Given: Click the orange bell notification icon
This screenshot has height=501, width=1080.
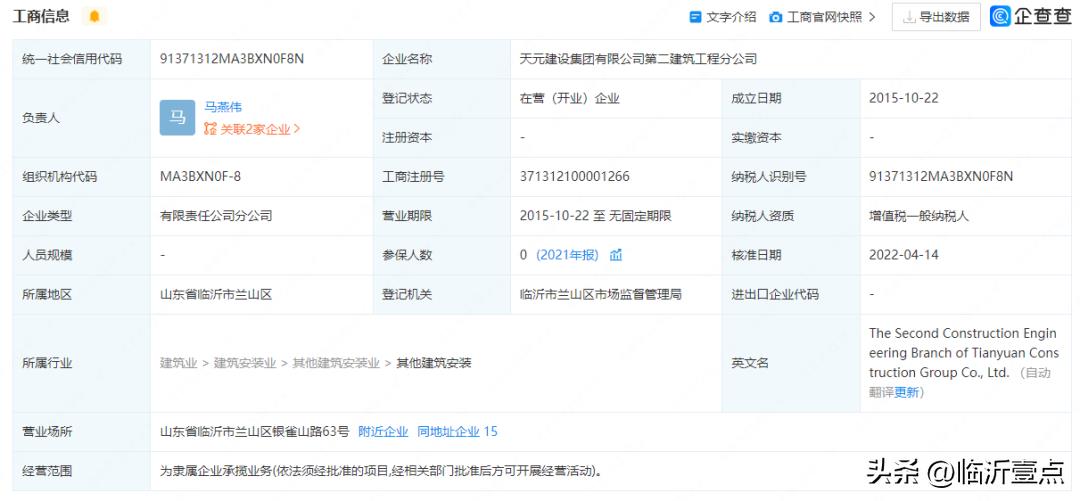Looking at the screenshot, I should (x=94, y=17).
